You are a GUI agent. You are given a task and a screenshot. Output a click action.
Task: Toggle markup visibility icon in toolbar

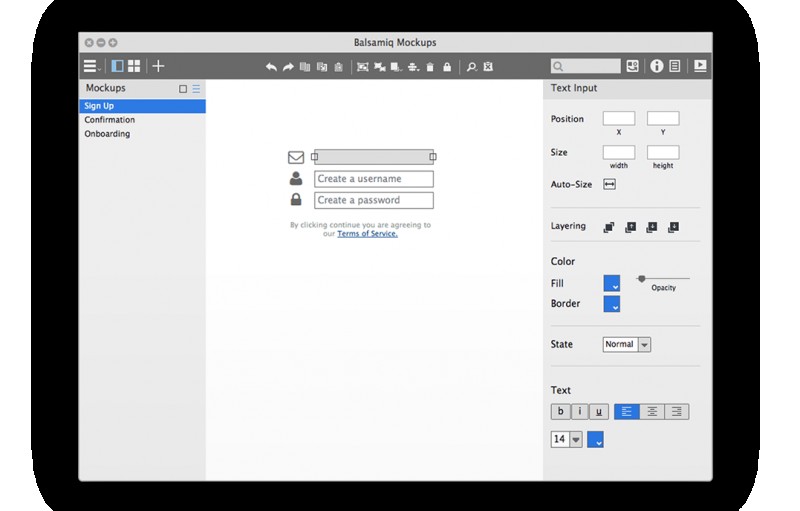click(x=488, y=66)
